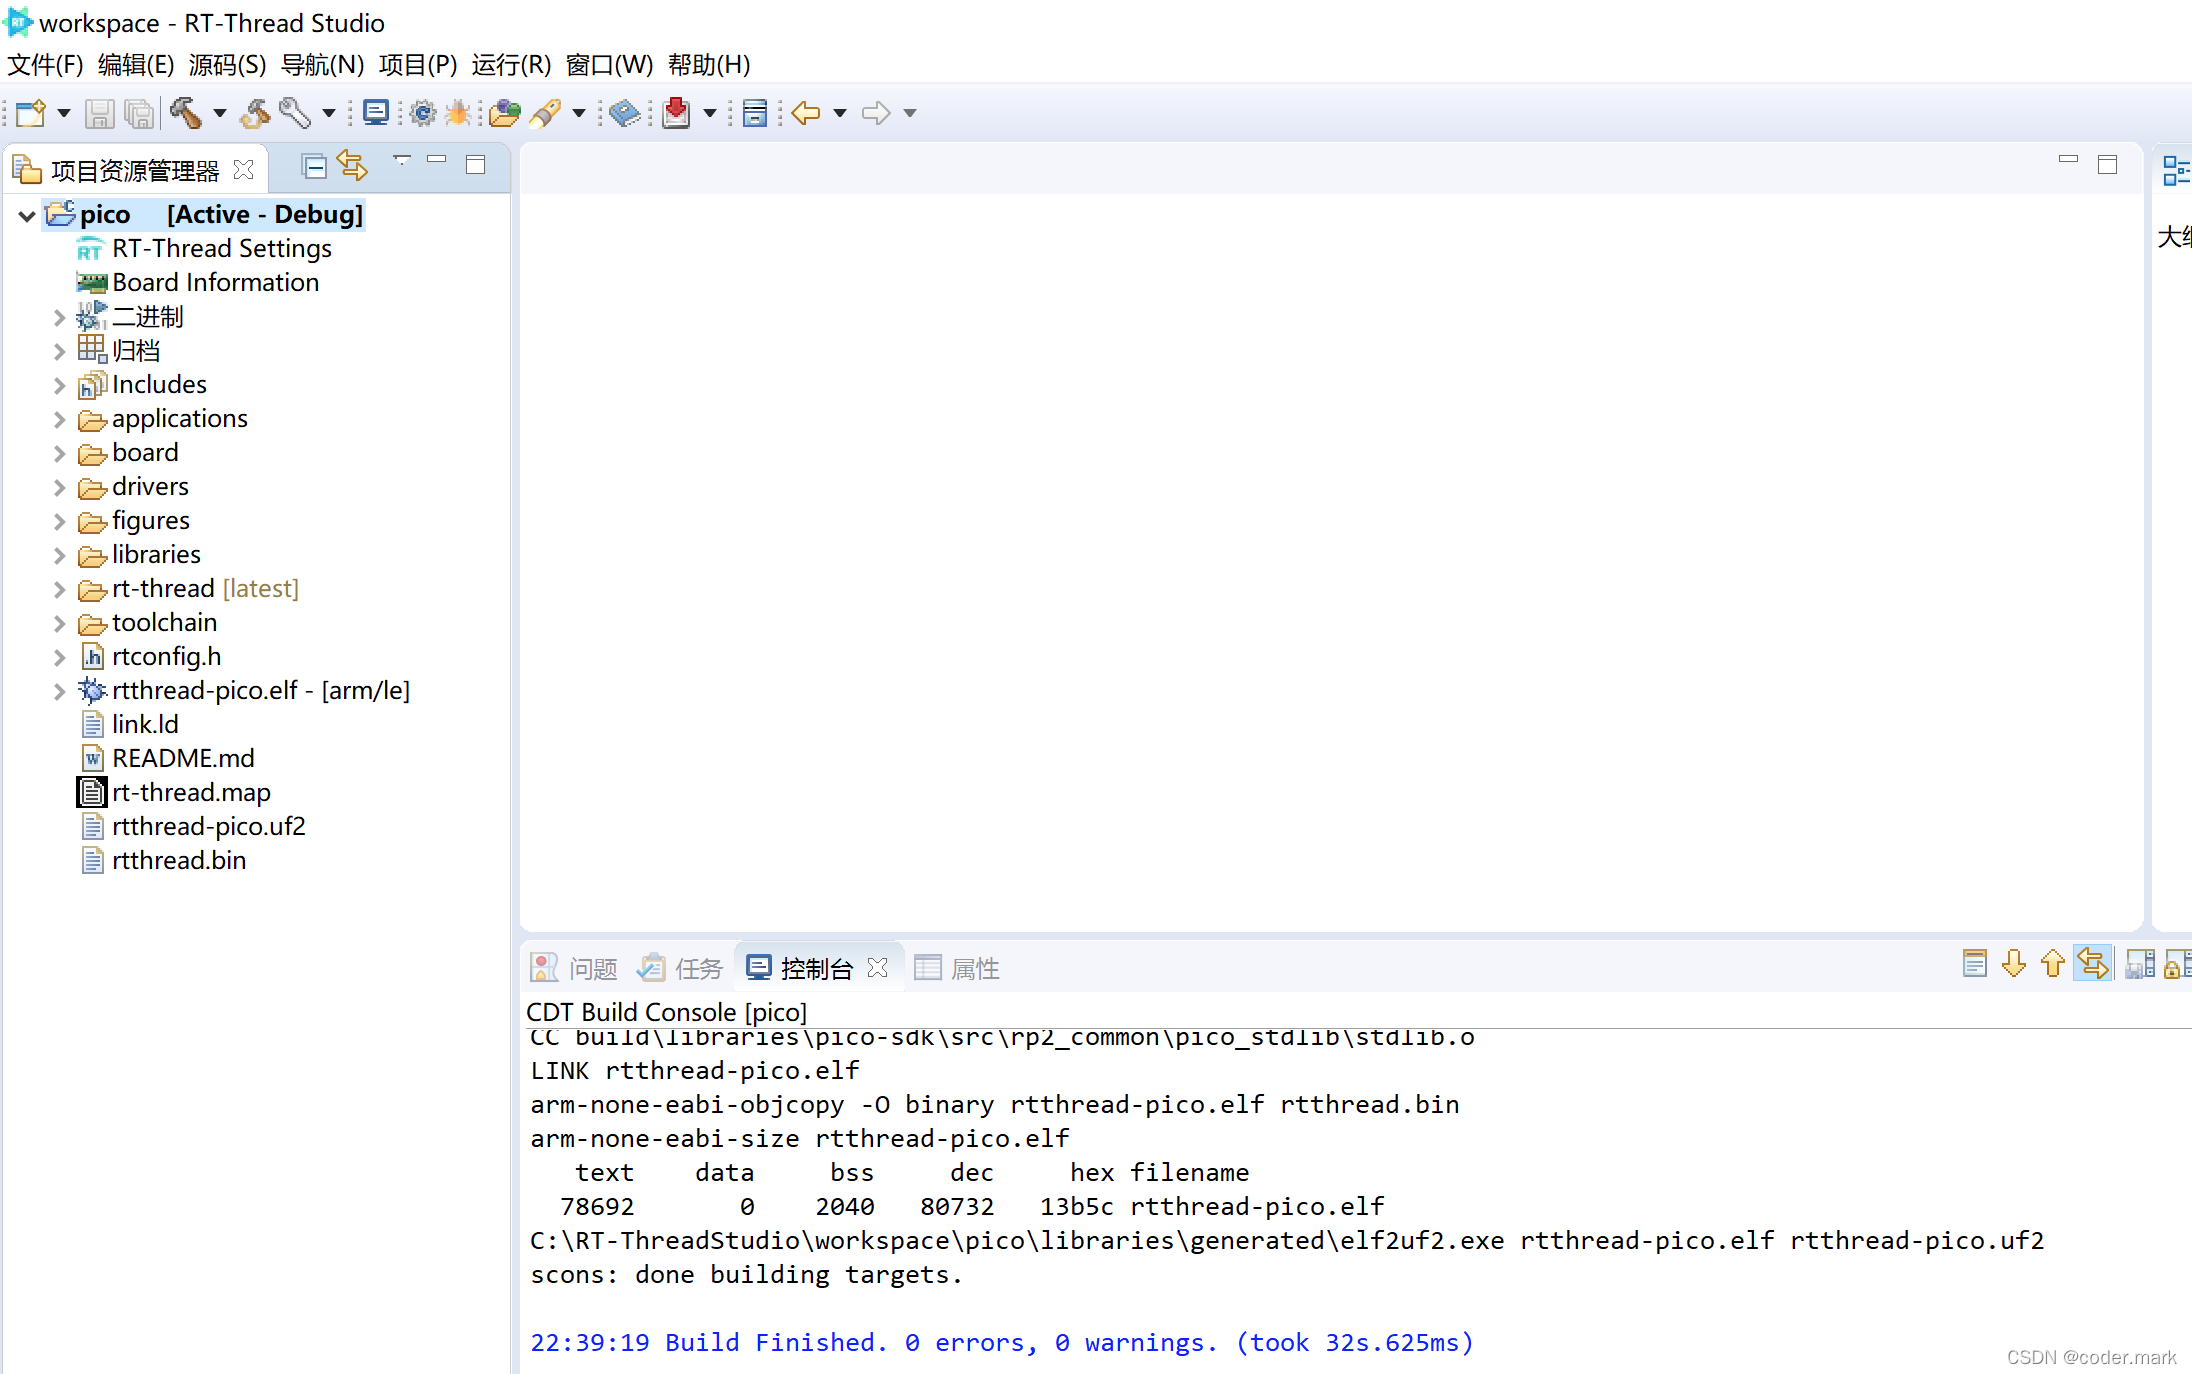Click Collapse All in project explorer
The width and height of the screenshot is (2192, 1374).
[x=314, y=167]
